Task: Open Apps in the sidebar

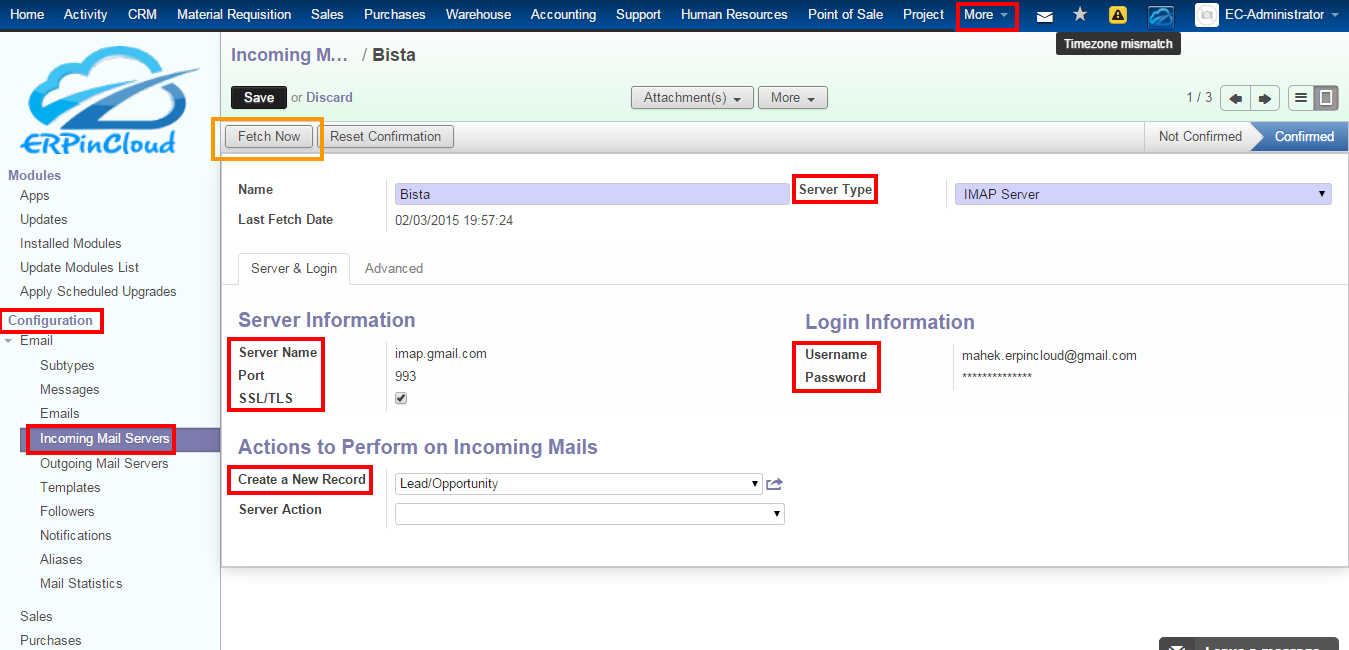Action: coord(35,196)
